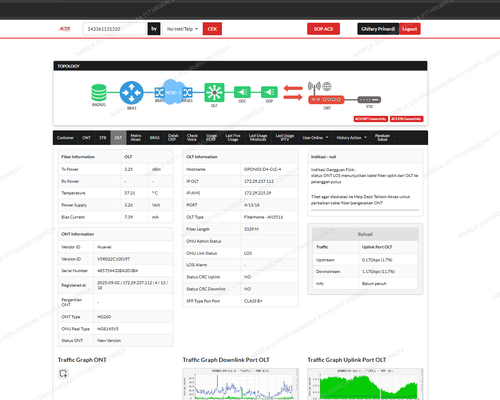Switch to the ONT tab
The height and width of the screenshot is (400, 500).
[x=86, y=138]
